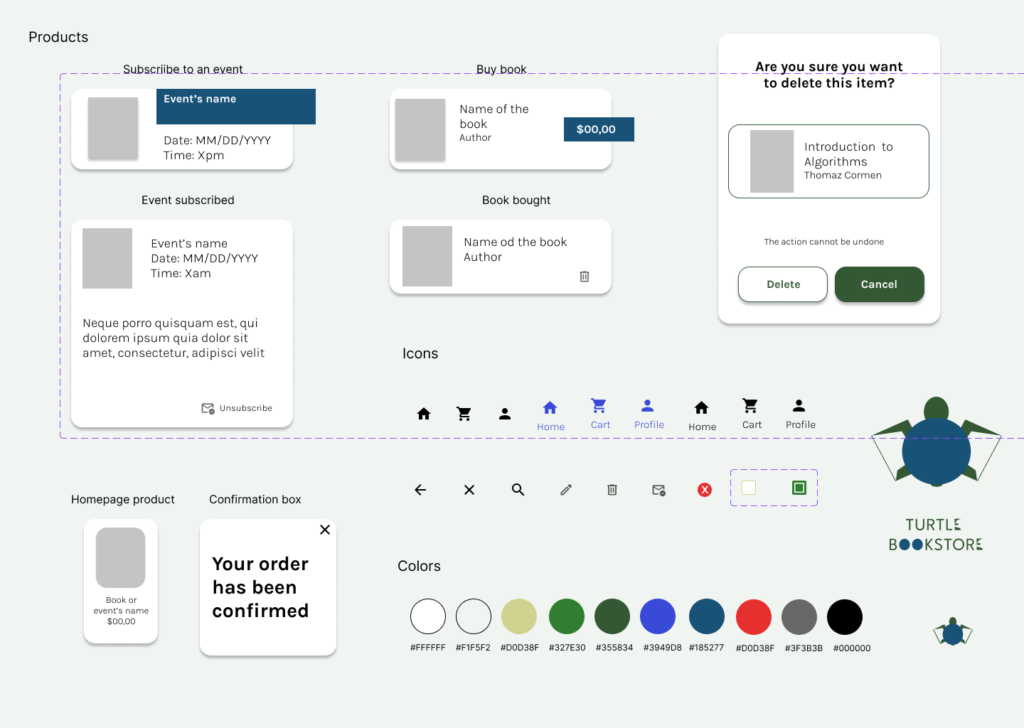Close the order confirmation box
Image resolution: width=1024 pixels, height=728 pixels.
coord(324,530)
